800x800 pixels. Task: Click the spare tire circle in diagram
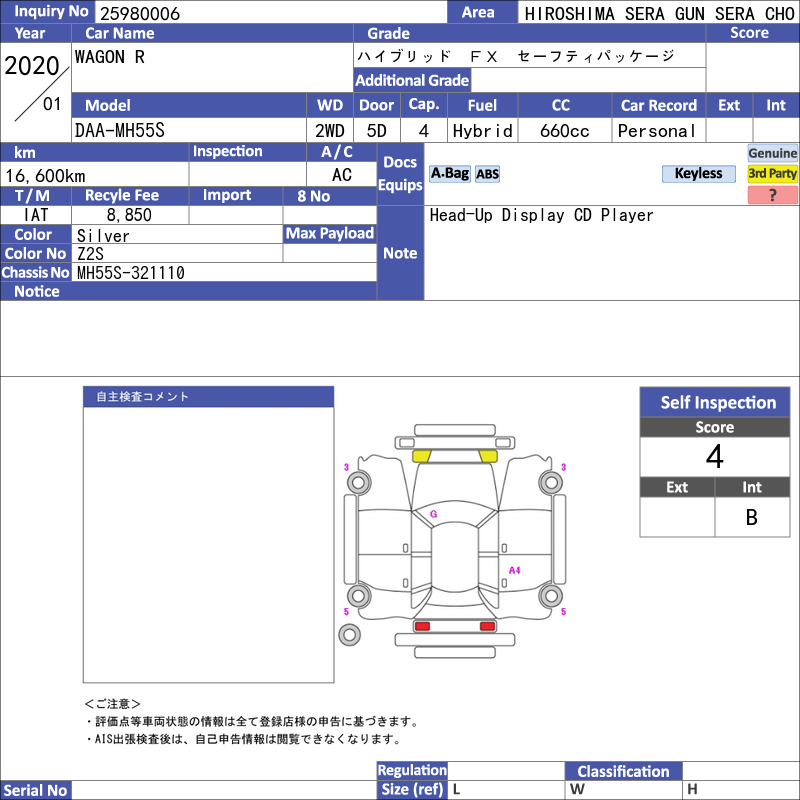[x=349, y=635]
